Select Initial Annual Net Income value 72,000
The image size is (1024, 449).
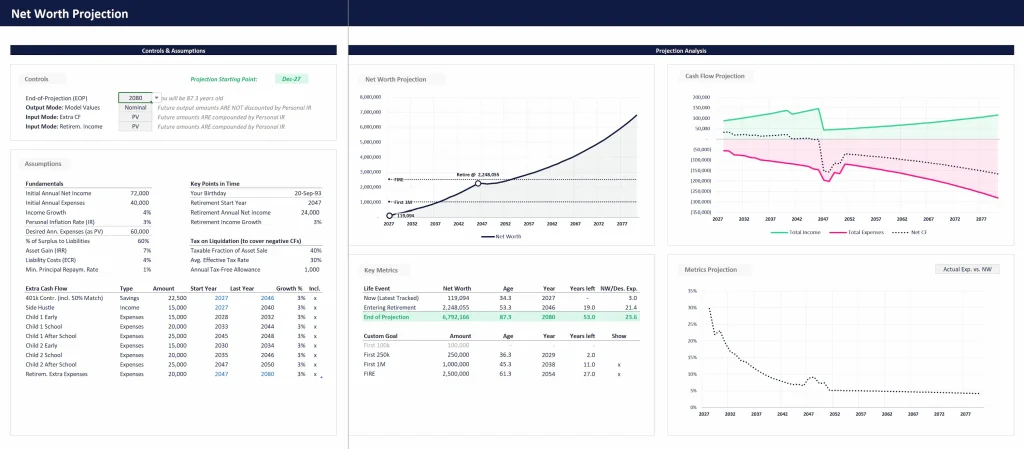pos(139,193)
